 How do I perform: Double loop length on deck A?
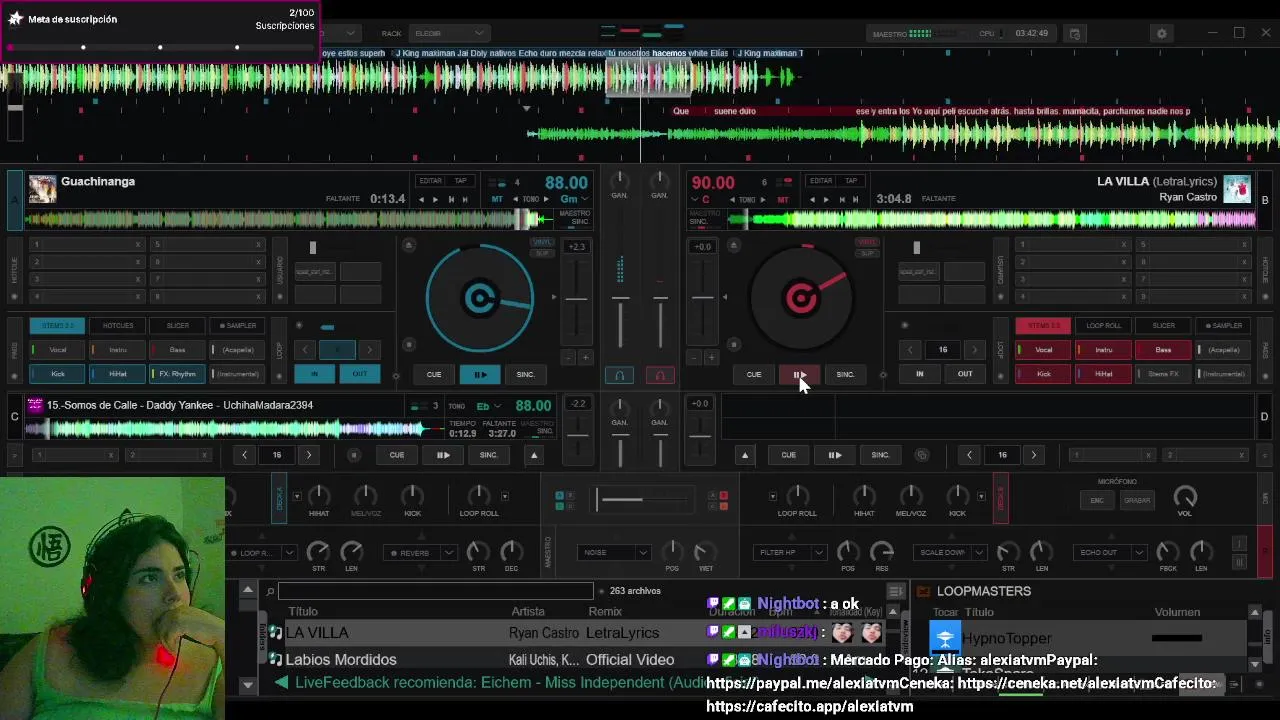(x=369, y=350)
